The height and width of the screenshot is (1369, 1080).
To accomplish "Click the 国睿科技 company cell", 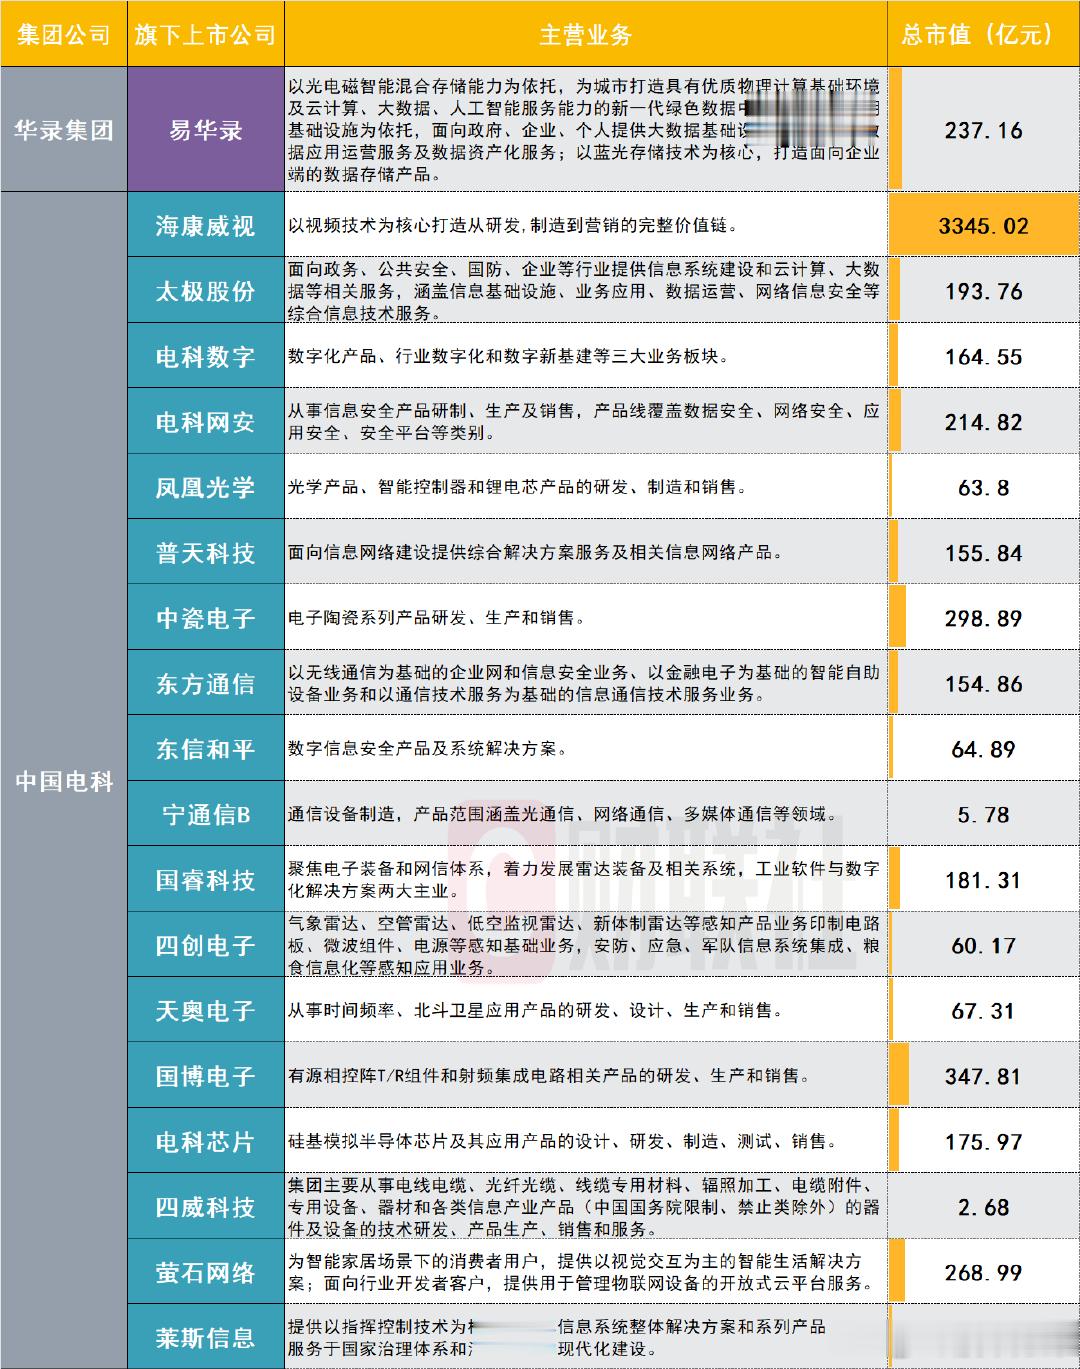I will click(x=206, y=880).
